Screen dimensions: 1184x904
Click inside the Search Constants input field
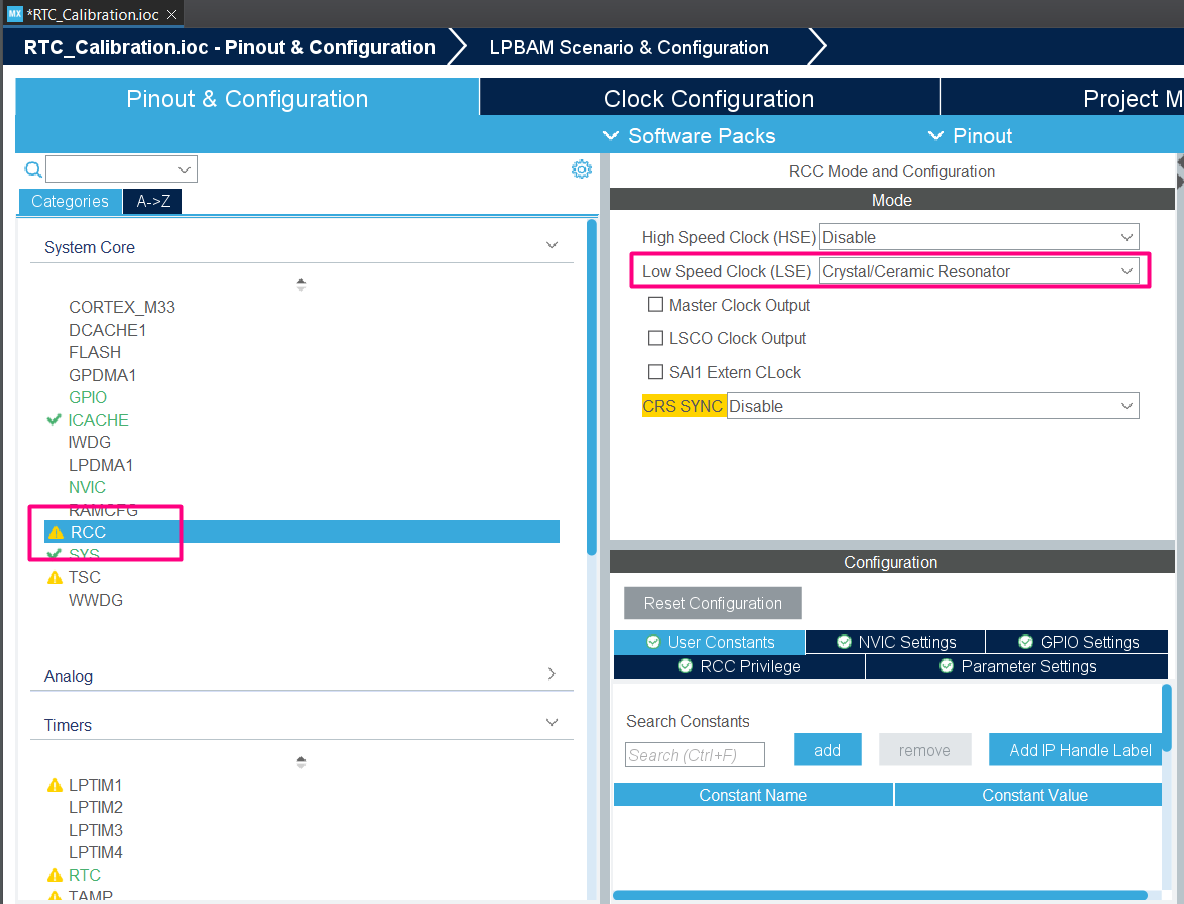coord(694,754)
